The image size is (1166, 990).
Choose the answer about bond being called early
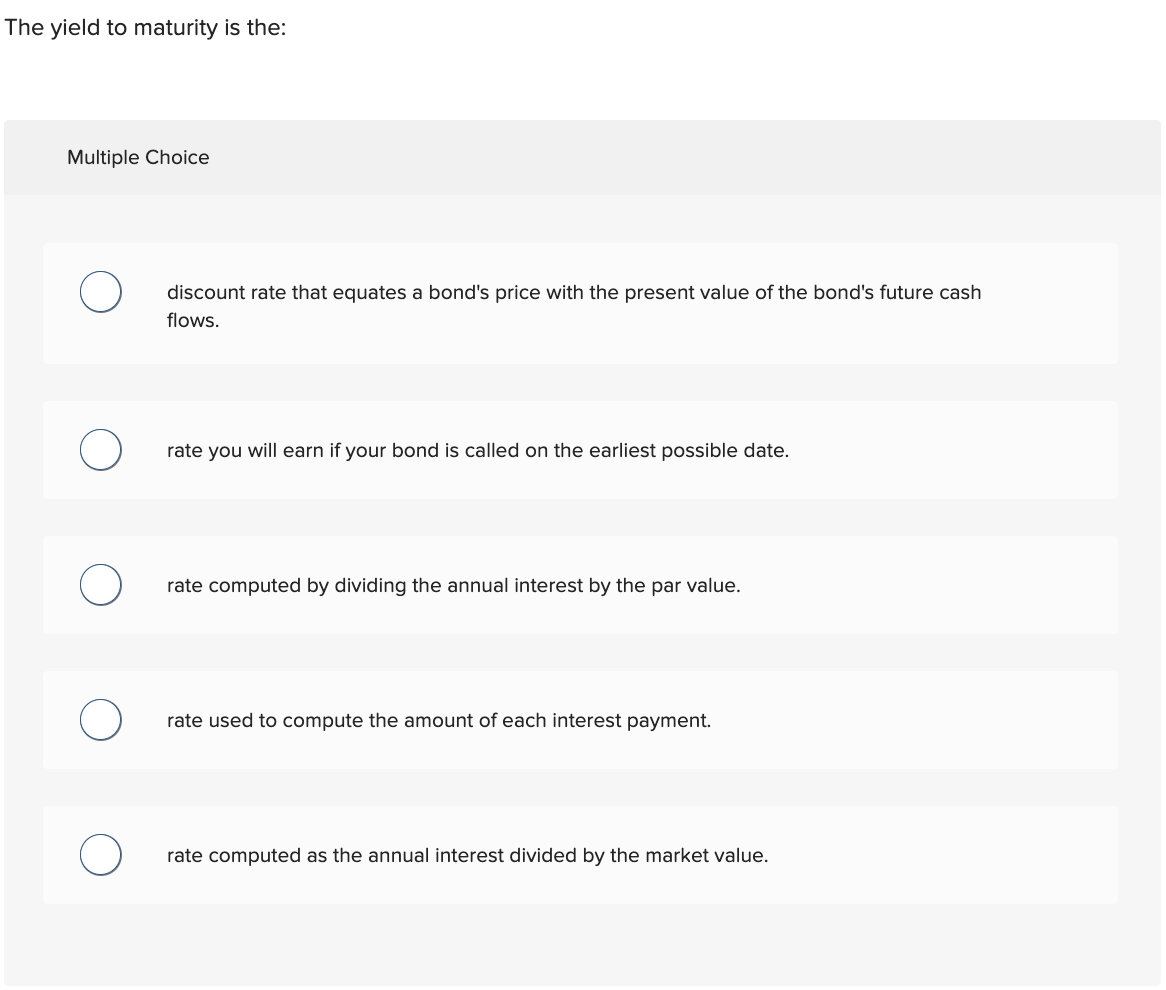pyautogui.click(x=478, y=450)
